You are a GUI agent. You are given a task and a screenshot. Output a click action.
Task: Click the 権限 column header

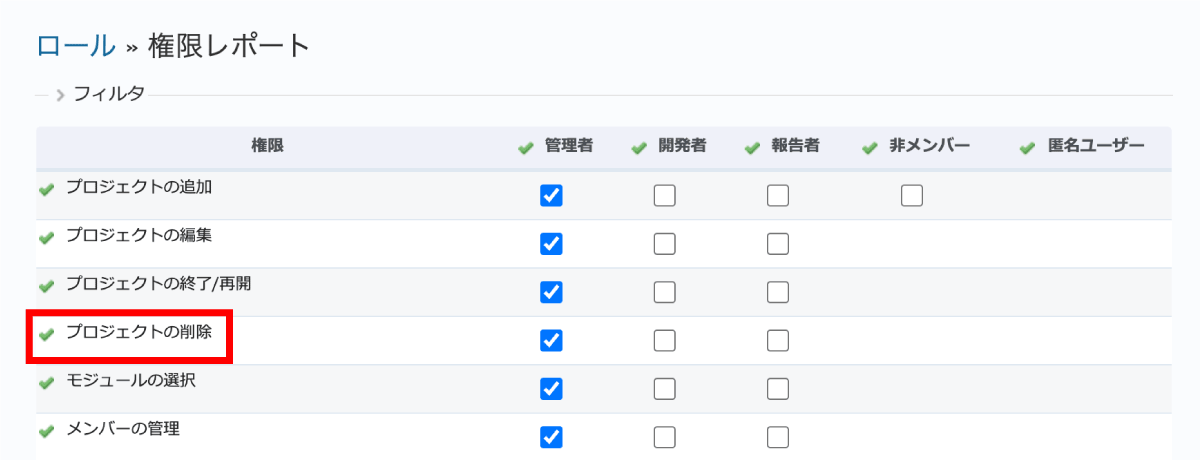tap(267, 146)
